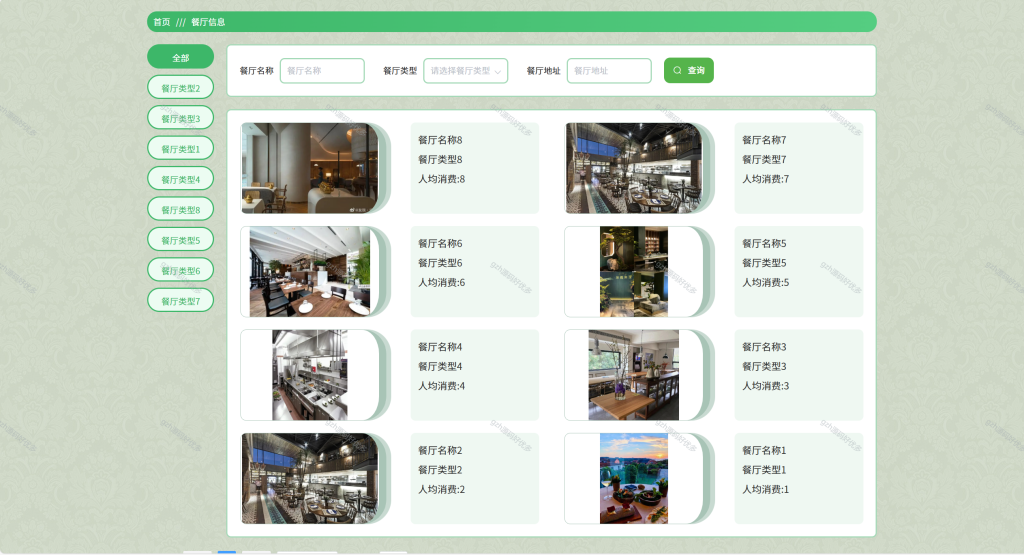Filter by 餐厅类型2 in the sidebar
The height and width of the screenshot is (555, 1024).
tap(180, 87)
